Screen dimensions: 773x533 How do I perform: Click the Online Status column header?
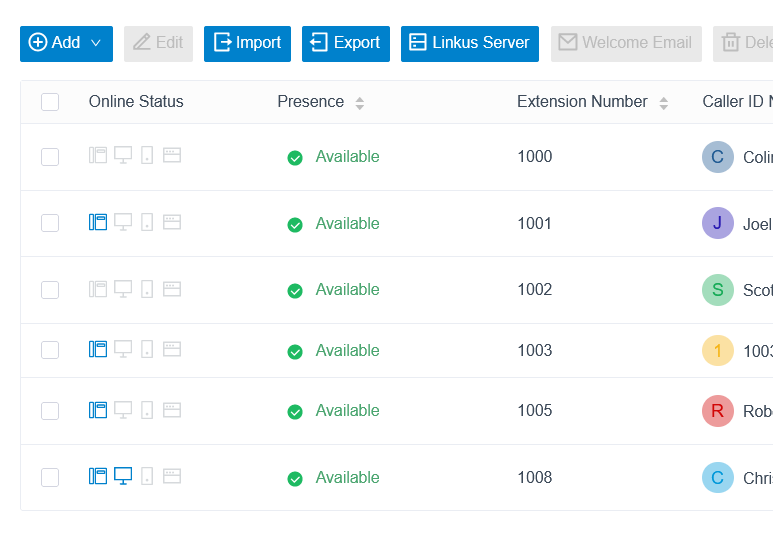tap(136, 102)
